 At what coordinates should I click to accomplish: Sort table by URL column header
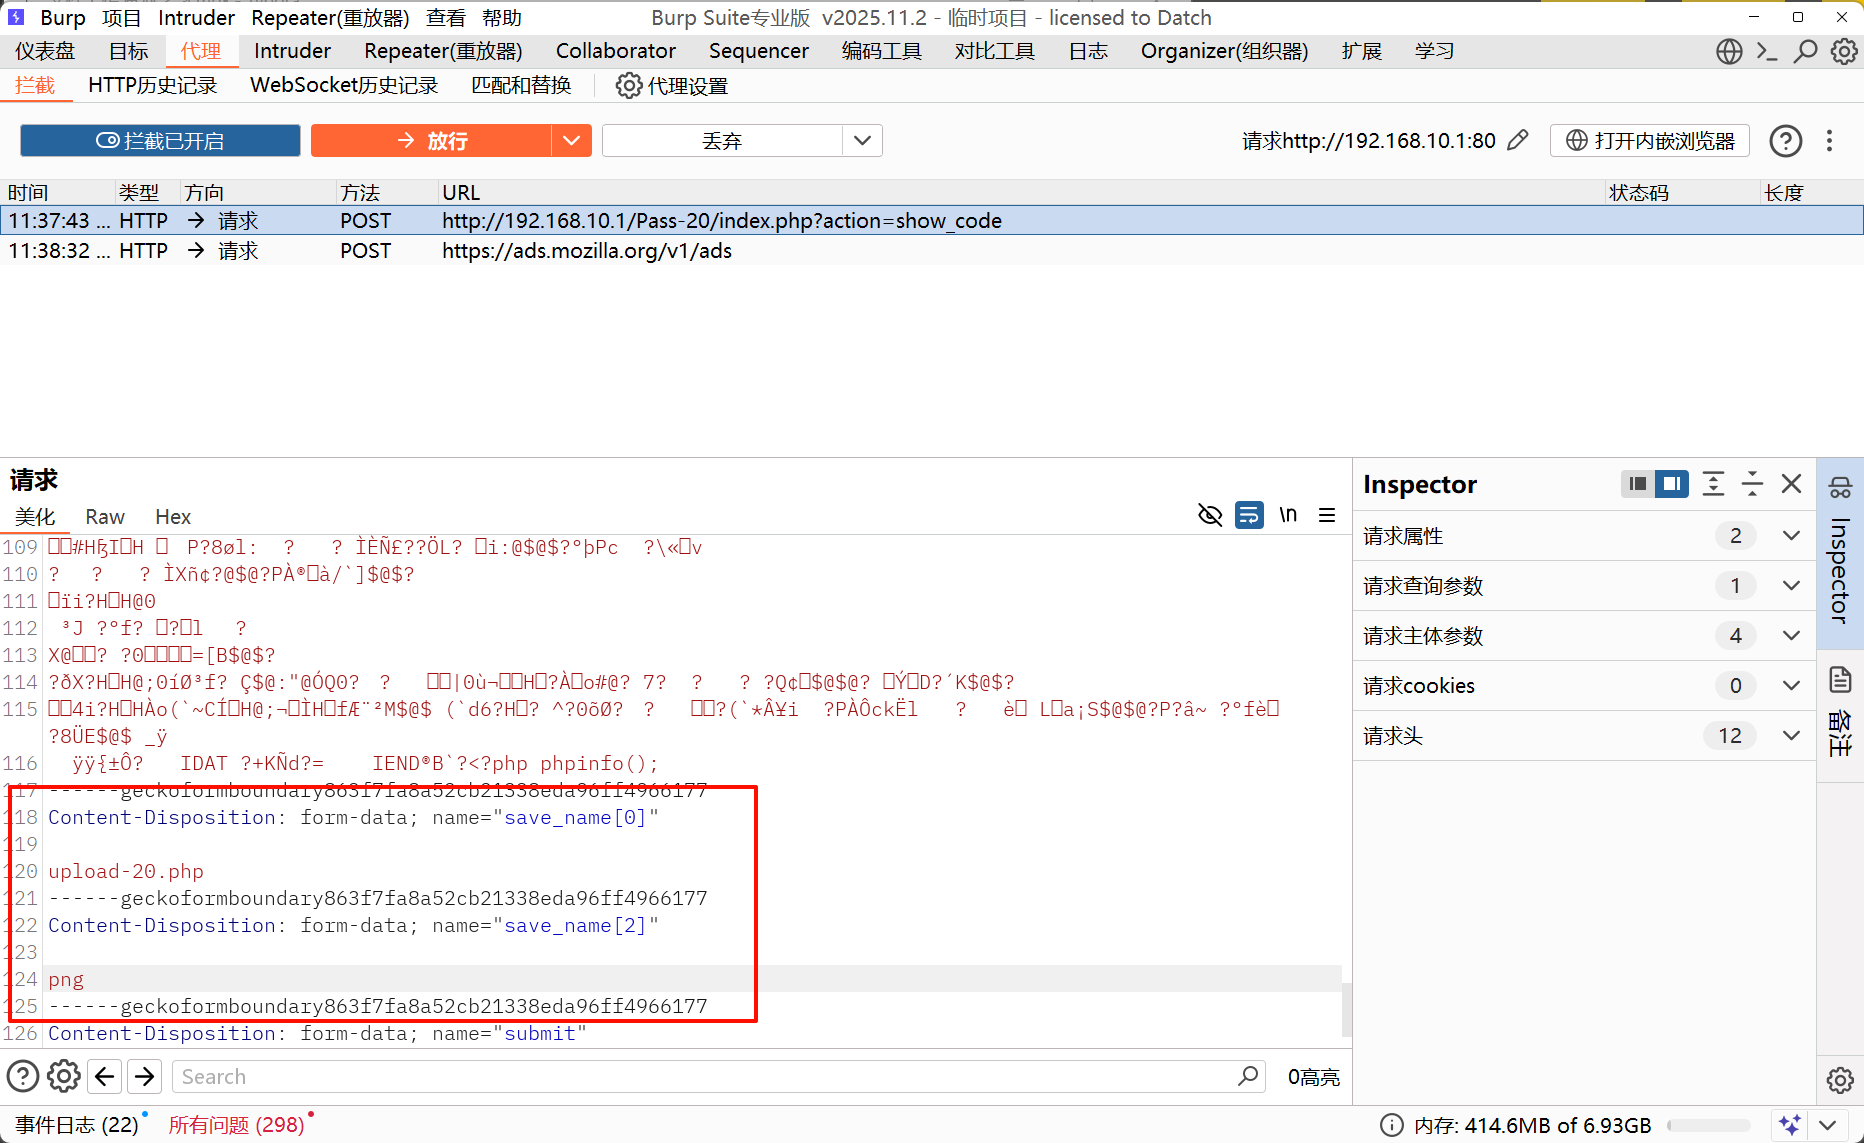(1020, 192)
